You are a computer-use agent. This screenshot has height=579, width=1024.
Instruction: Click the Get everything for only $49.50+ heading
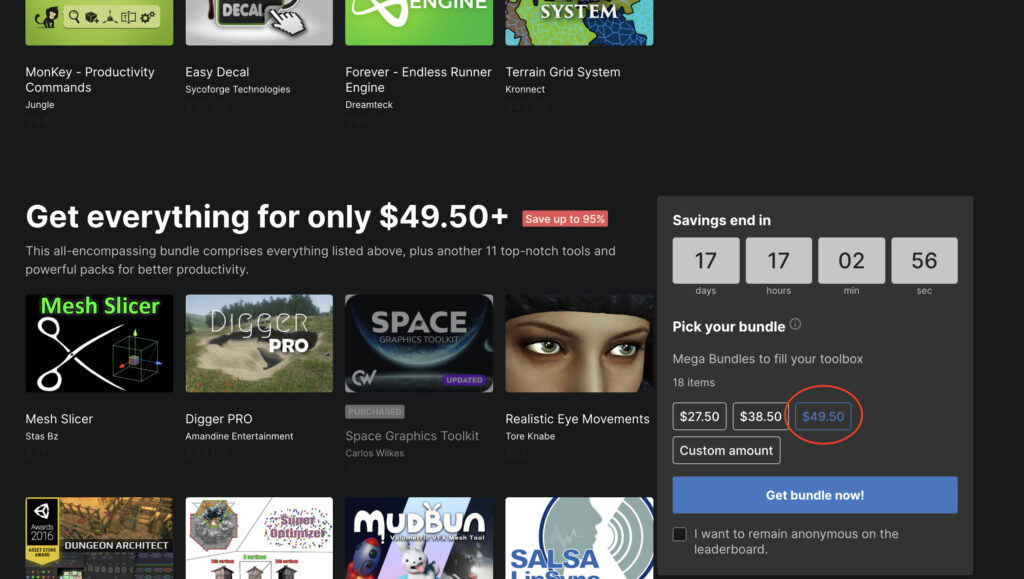[266, 217]
